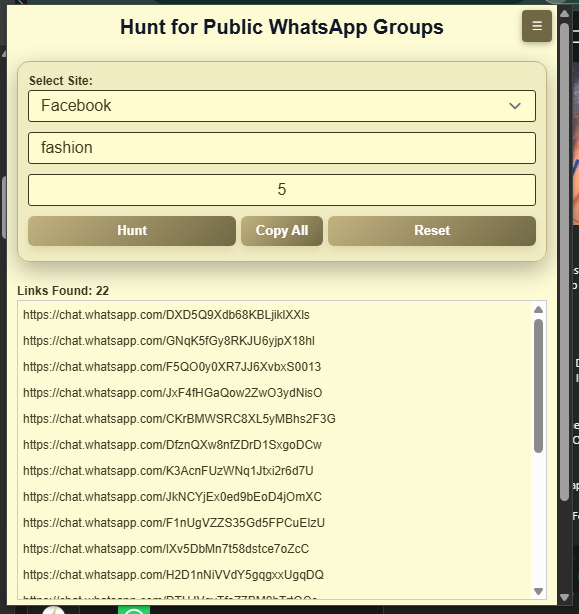Image resolution: width=579 pixels, height=614 pixels.
Task: Open the GNqK5fGy8RKJU6yjpX18hl group link
Action: click(x=169, y=341)
